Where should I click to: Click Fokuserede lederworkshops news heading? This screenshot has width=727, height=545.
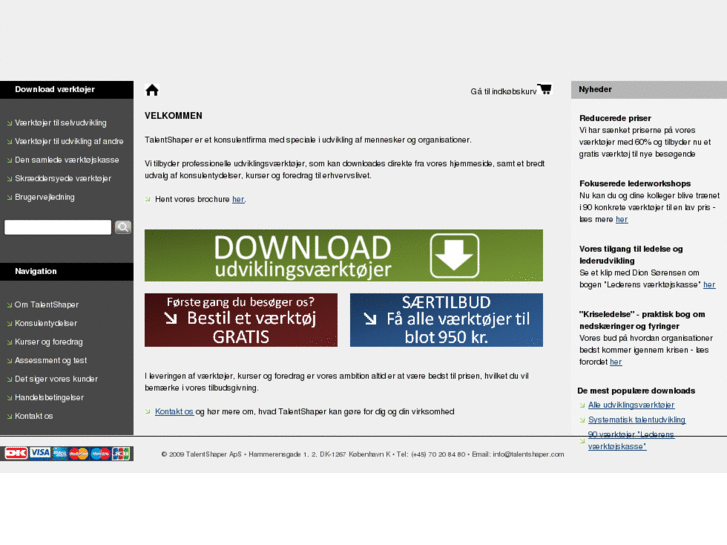pos(635,184)
